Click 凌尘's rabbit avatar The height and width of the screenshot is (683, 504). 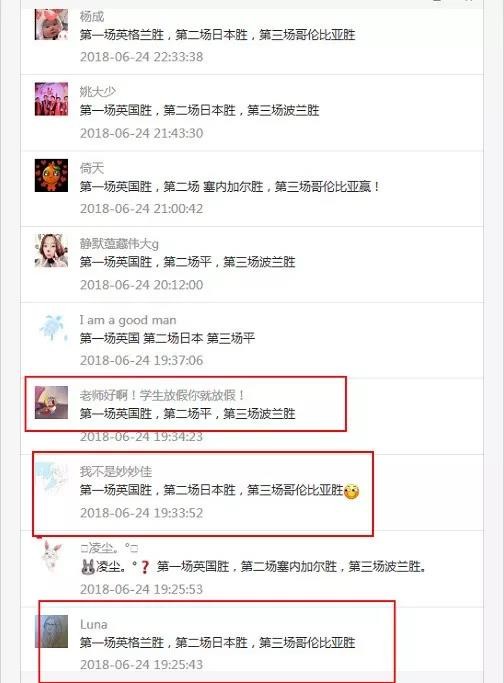(51, 555)
